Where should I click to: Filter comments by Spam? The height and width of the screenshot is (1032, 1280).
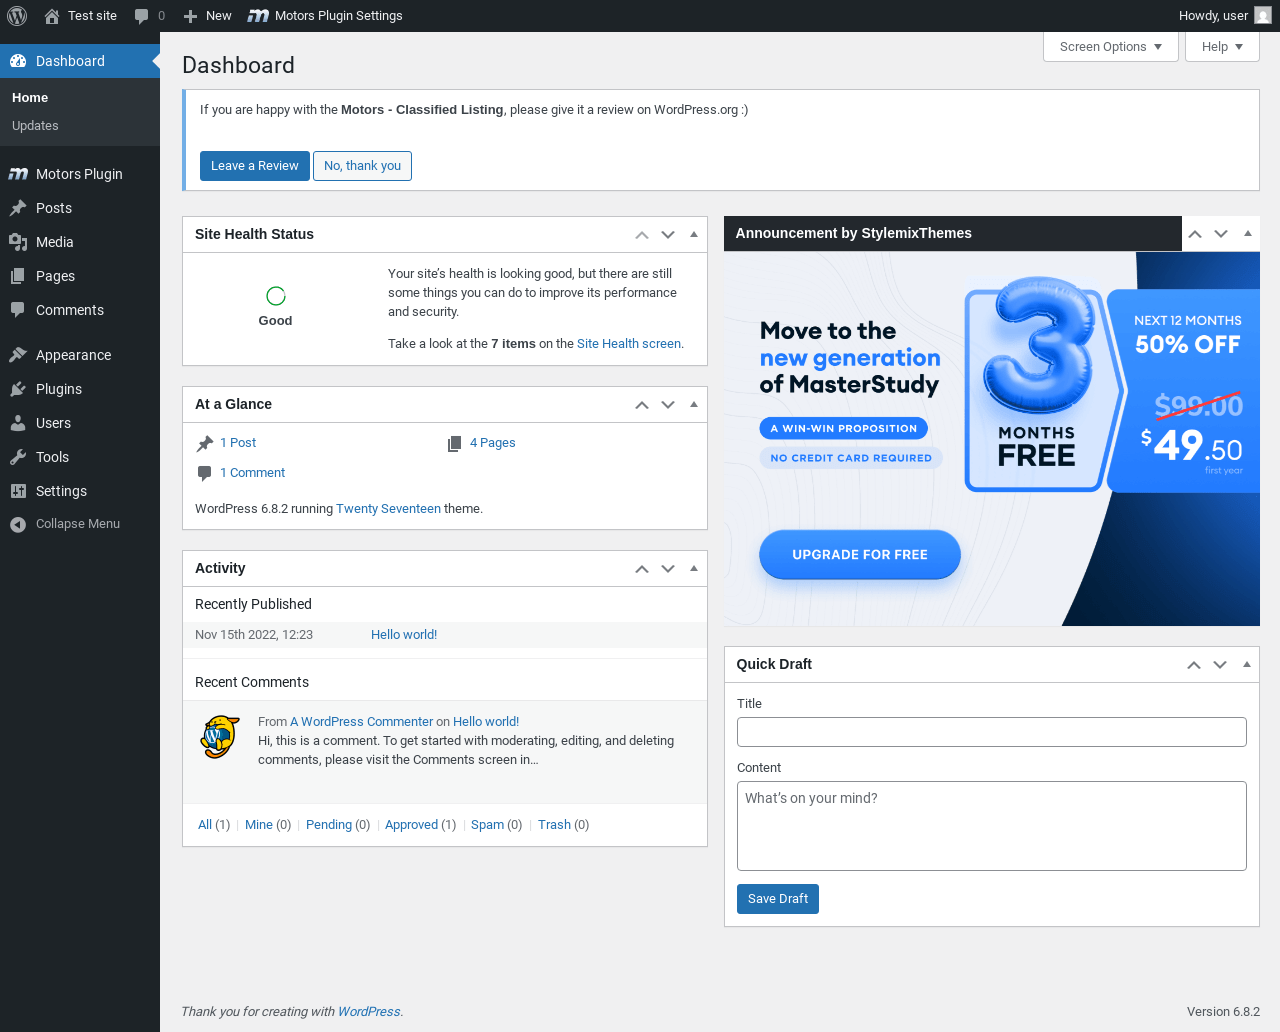click(487, 825)
